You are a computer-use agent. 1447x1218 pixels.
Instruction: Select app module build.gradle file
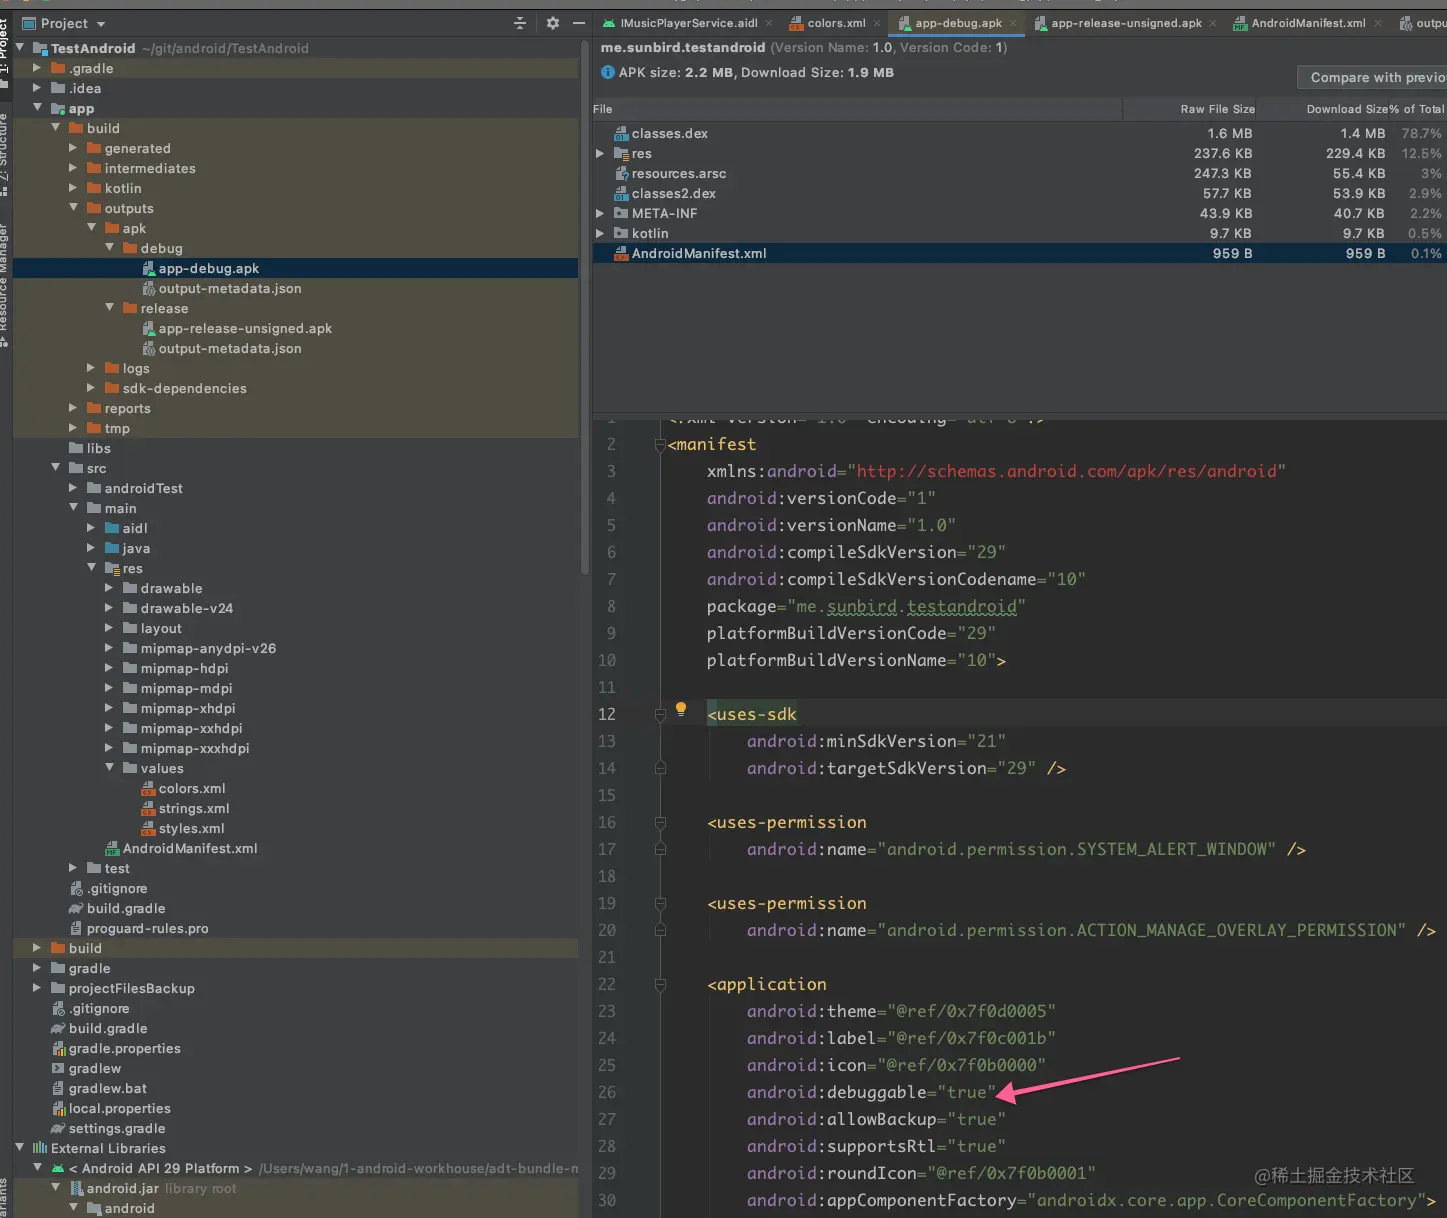click(126, 908)
